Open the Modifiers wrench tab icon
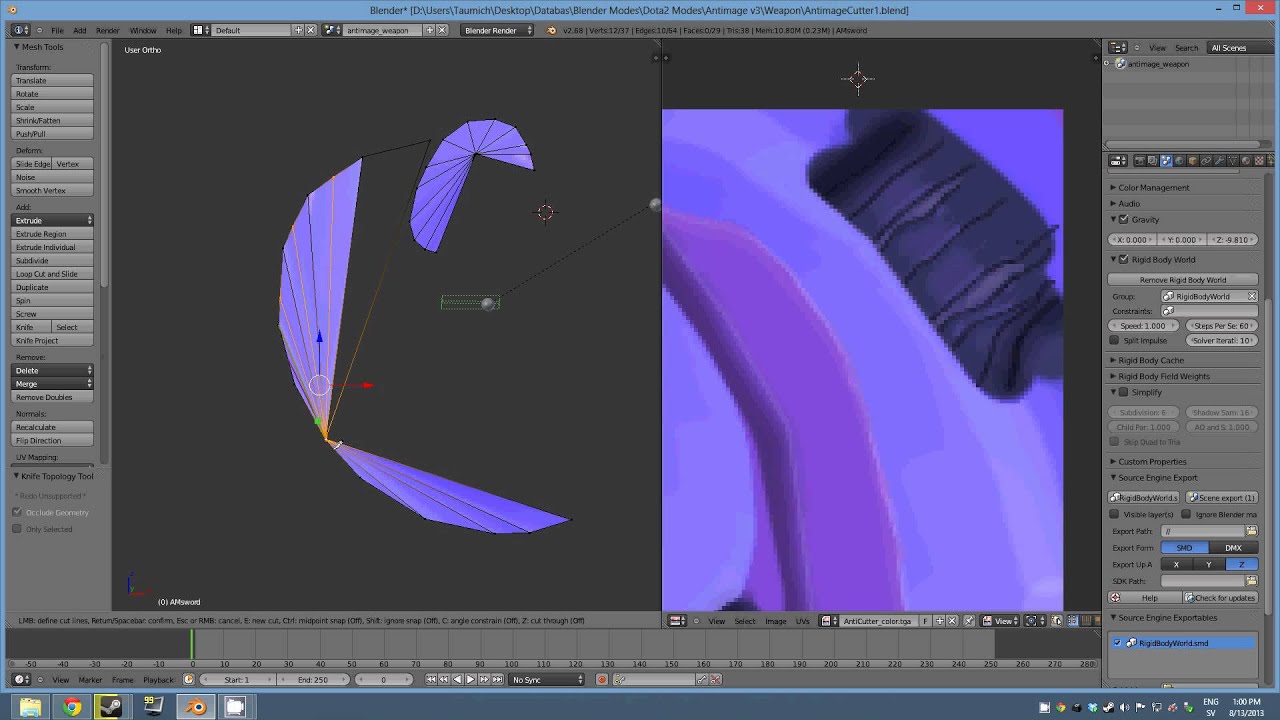 tap(1219, 160)
